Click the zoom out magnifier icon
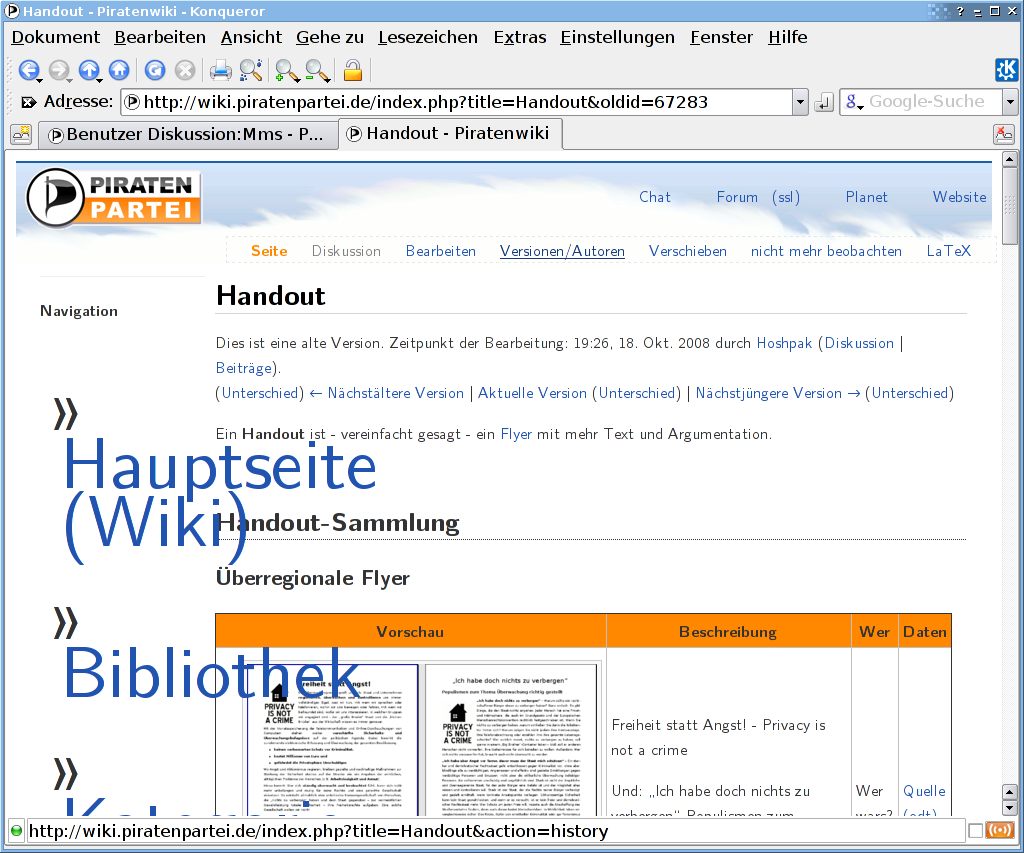1024x853 pixels. 317,70
